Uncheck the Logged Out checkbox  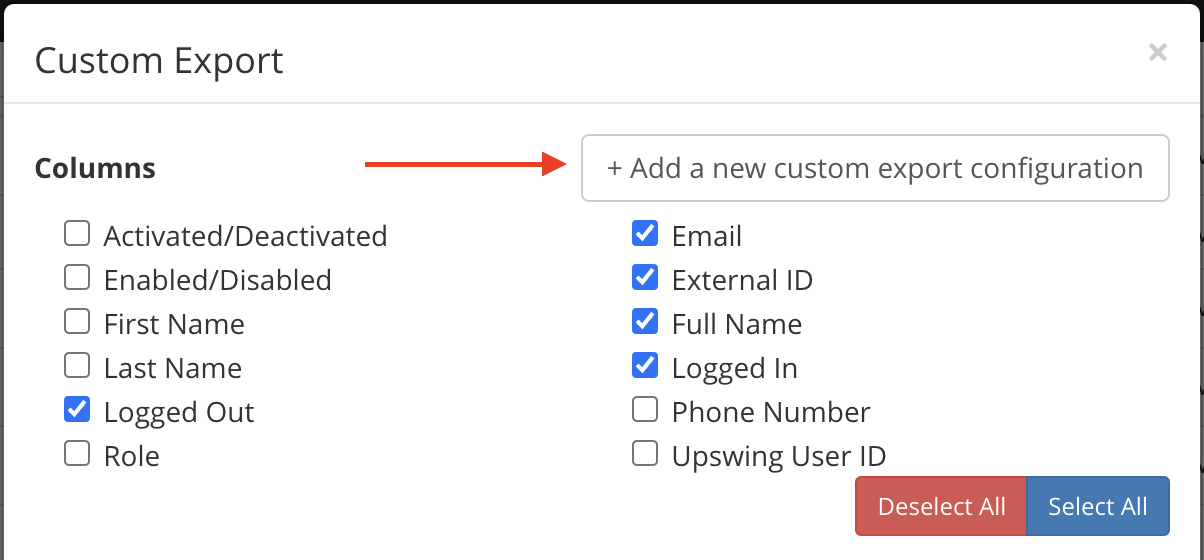point(77,410)
